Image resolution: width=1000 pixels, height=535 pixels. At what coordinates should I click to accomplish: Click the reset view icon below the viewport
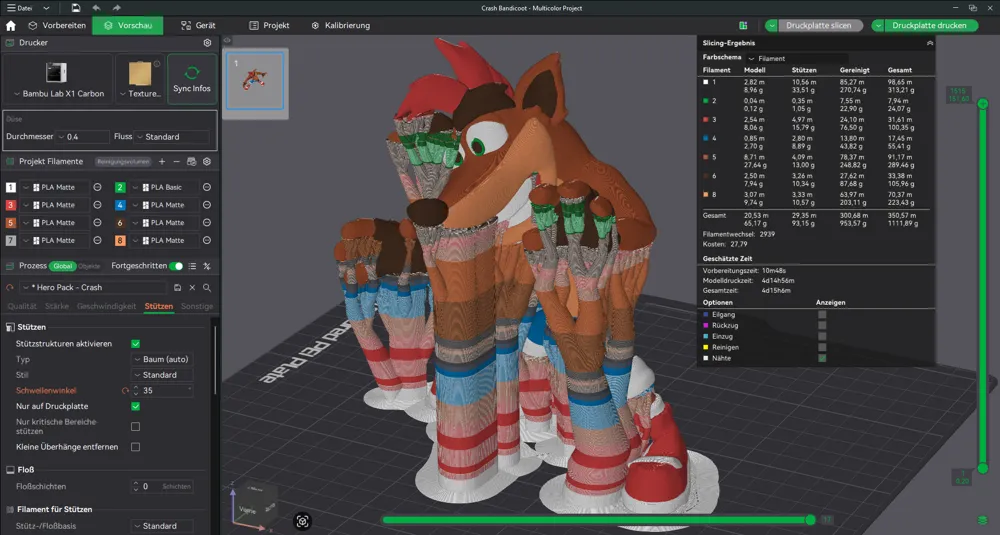tap(302, 521)
